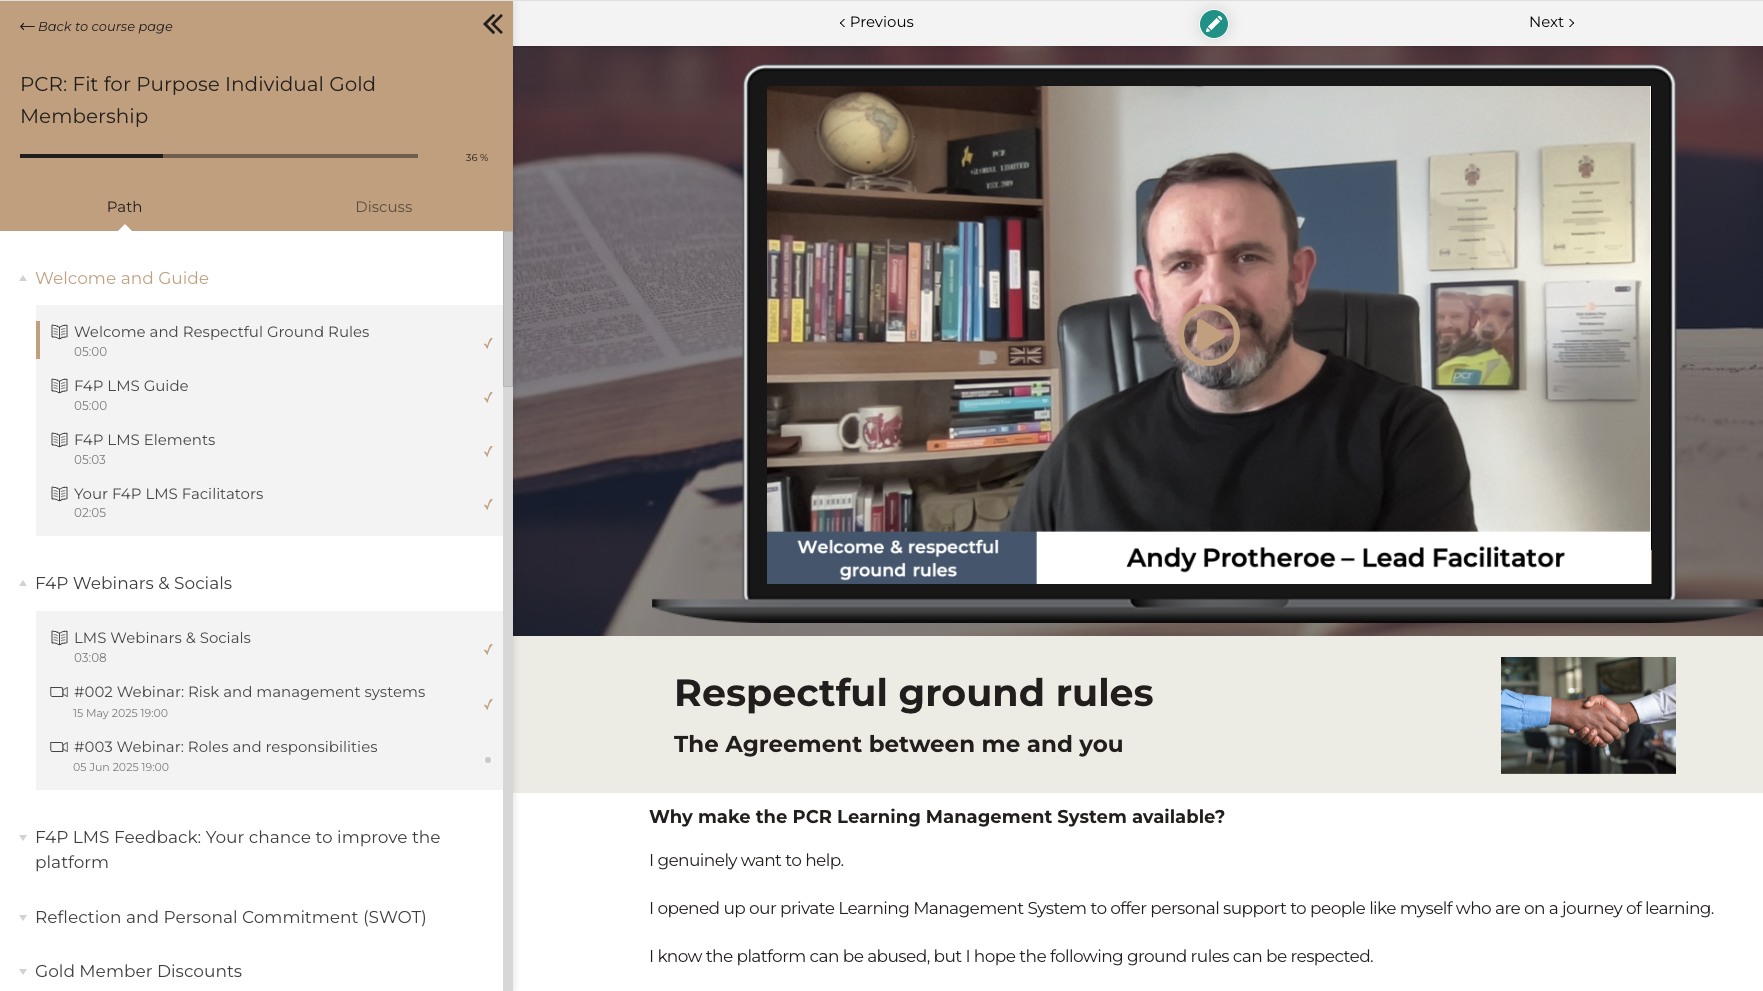Click the book icon beside LMS Webinars & Socials
Viewport: 1763px width, 991px height.
tap(59, 638)
